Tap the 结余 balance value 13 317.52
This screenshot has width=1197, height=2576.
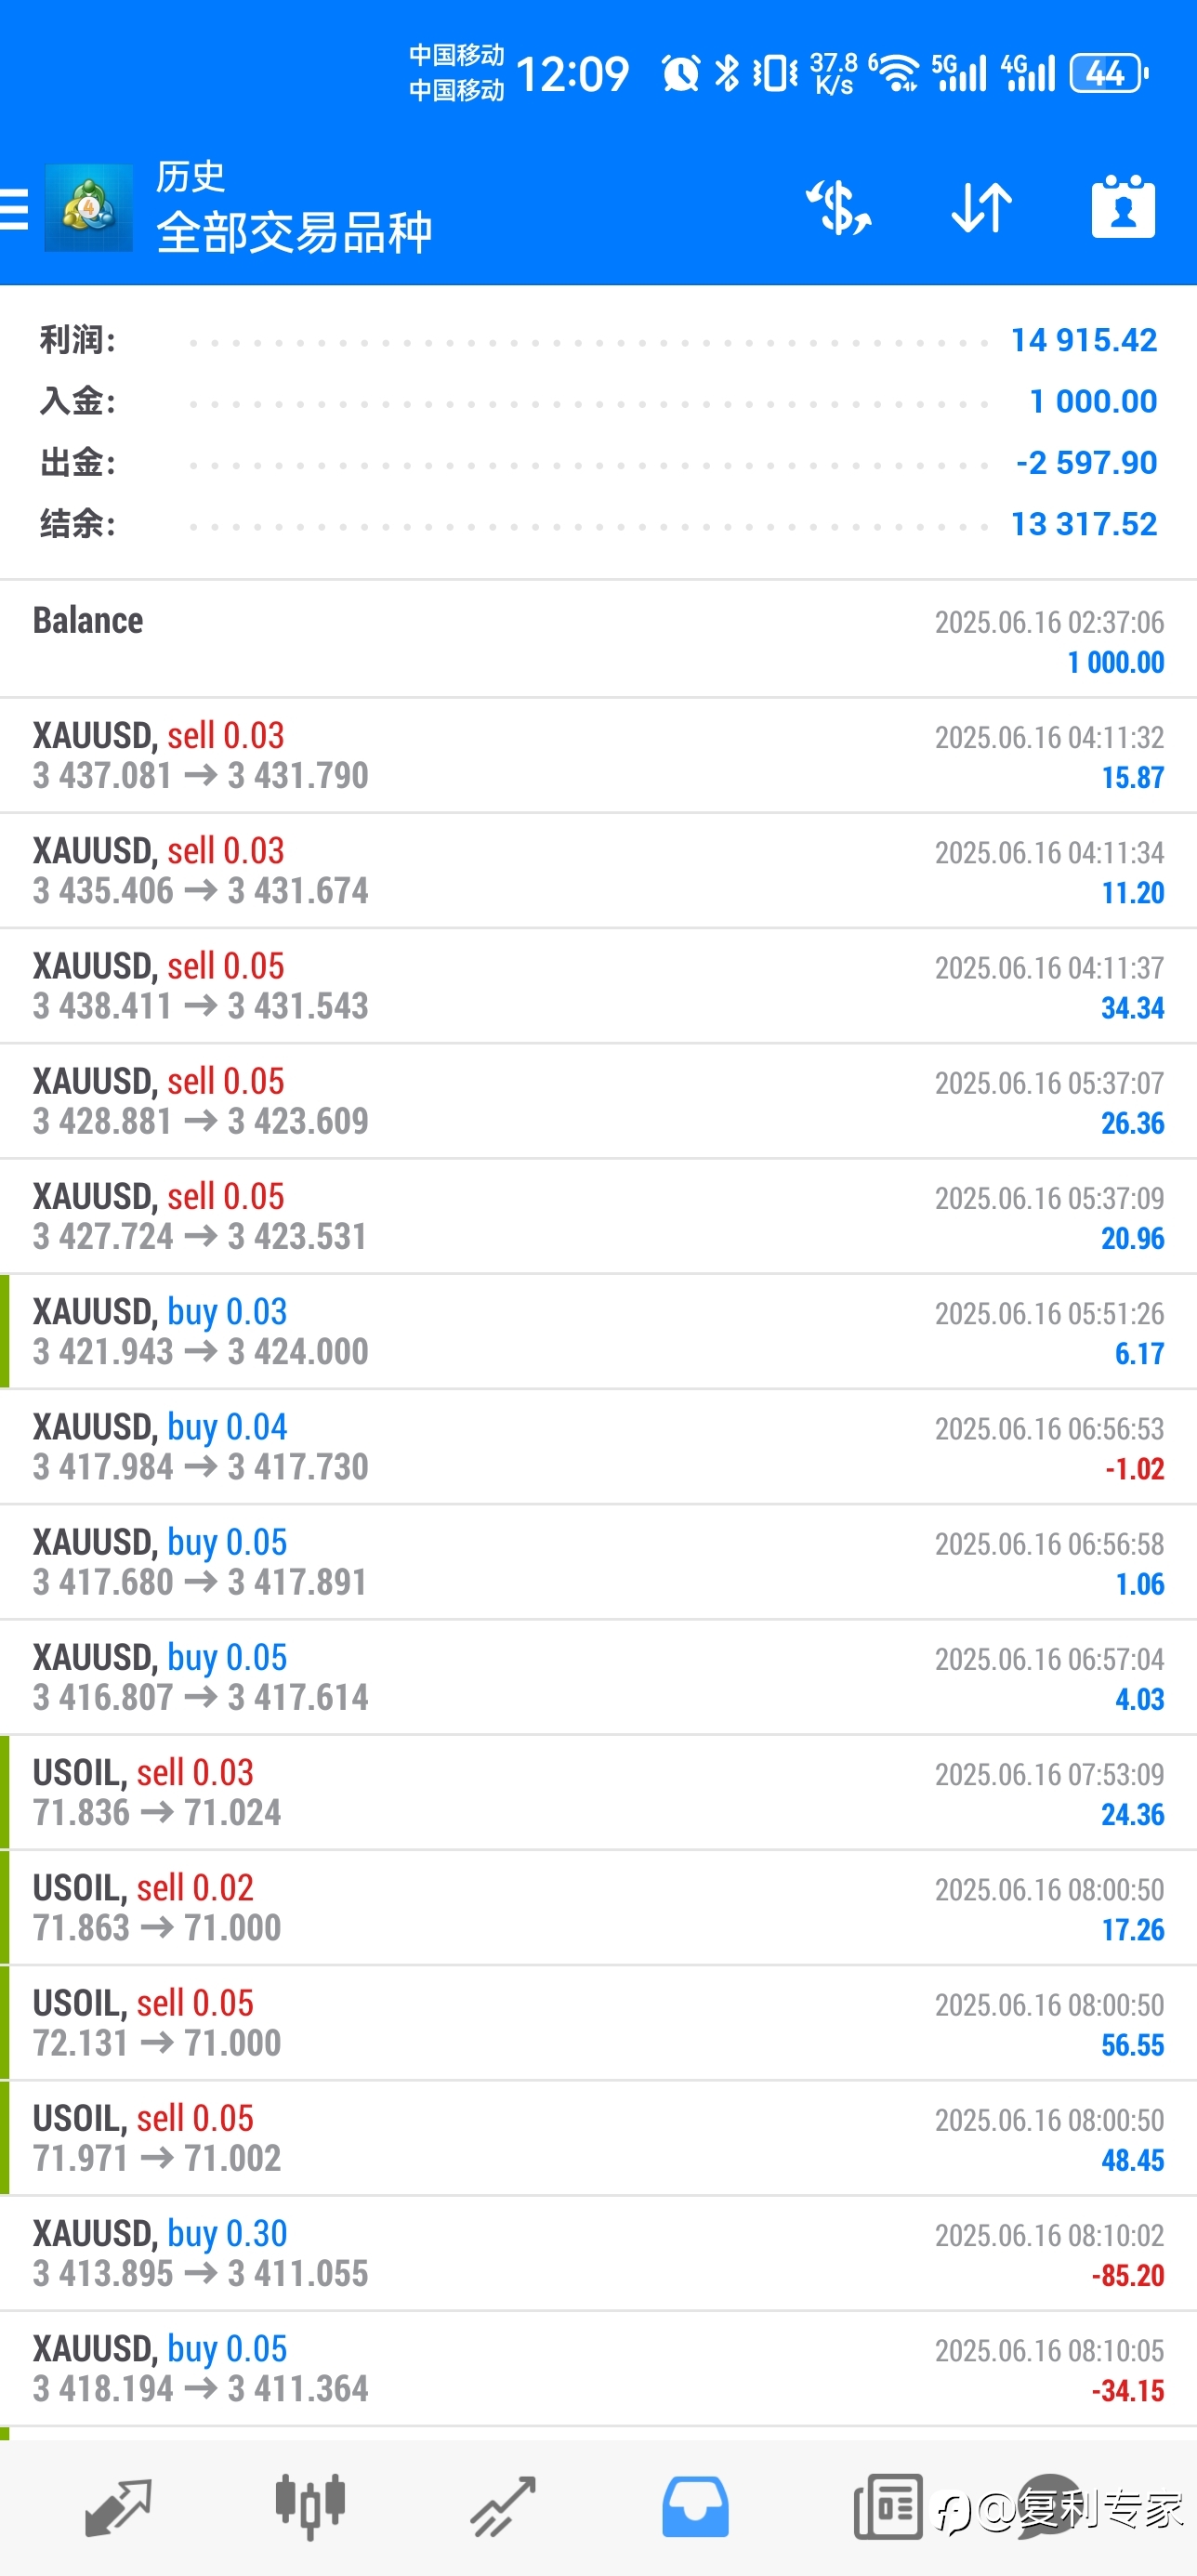pyautogui.click(x=1084, y=524)
